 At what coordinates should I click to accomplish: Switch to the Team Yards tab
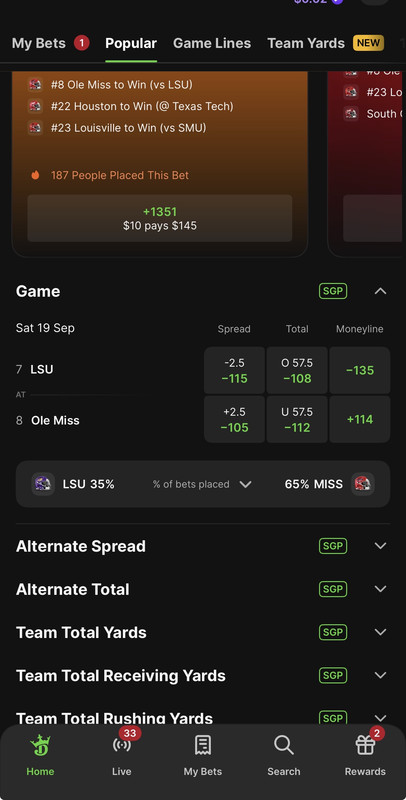click(x=306, y=43)
